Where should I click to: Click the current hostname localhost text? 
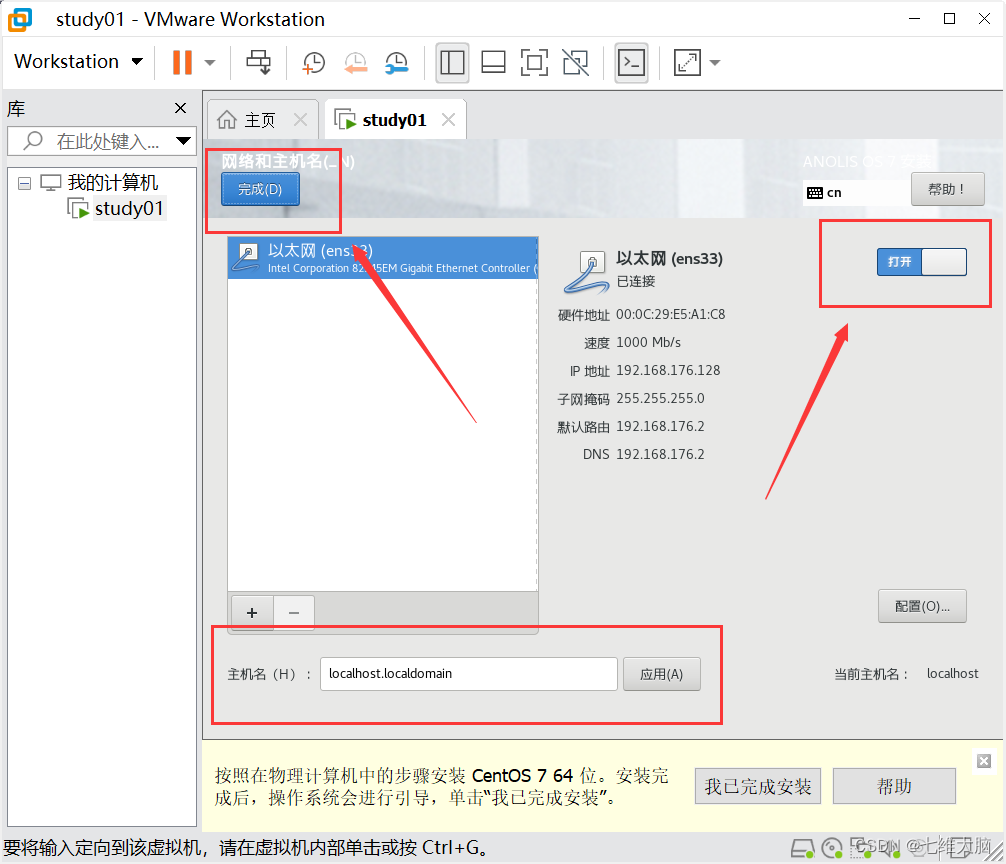952,673
